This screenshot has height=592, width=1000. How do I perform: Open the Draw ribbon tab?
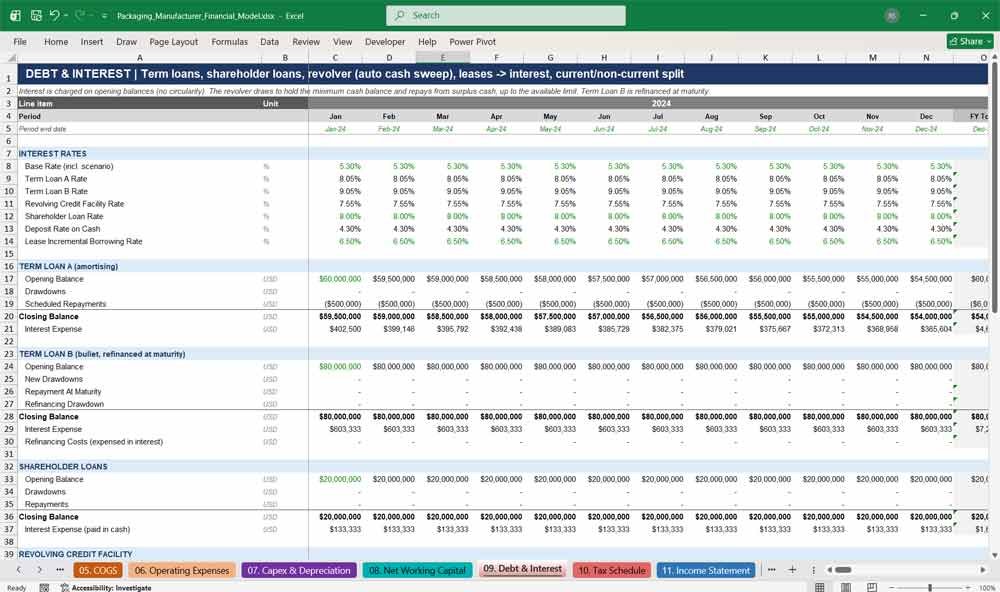(126, 41)
